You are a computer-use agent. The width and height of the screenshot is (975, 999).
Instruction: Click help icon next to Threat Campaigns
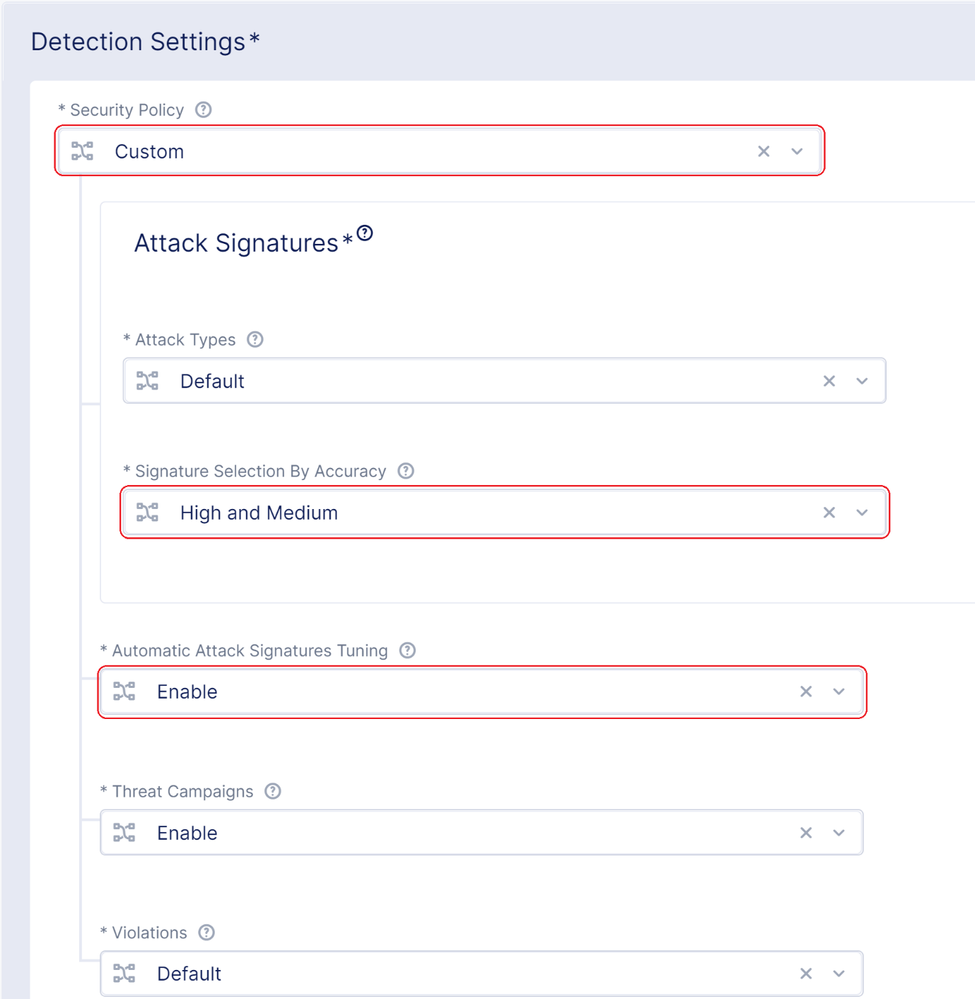pos(273,792)
